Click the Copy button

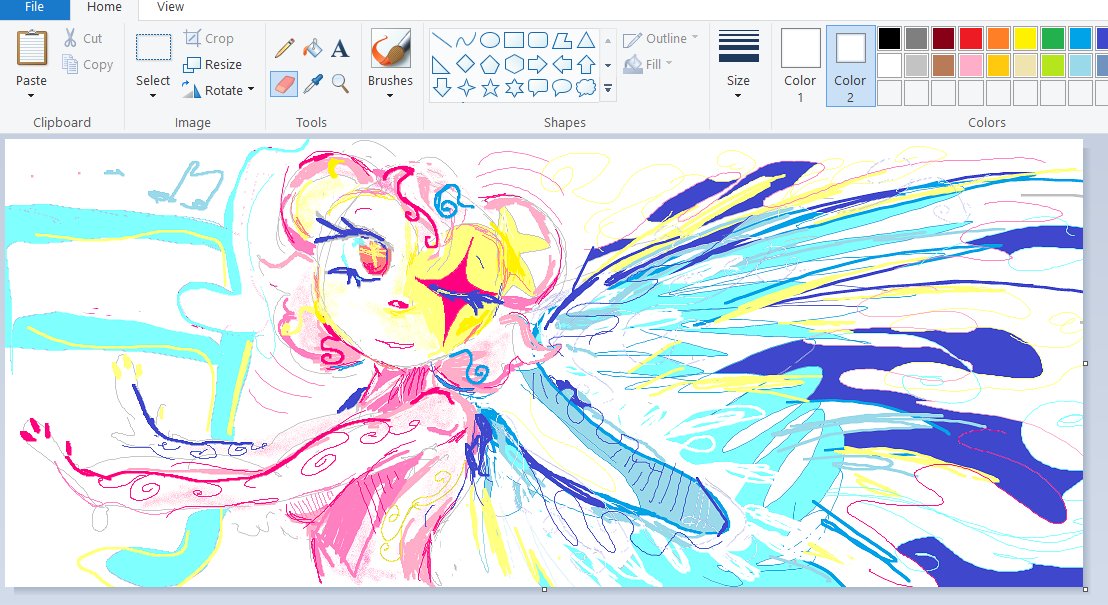(88, 64)
